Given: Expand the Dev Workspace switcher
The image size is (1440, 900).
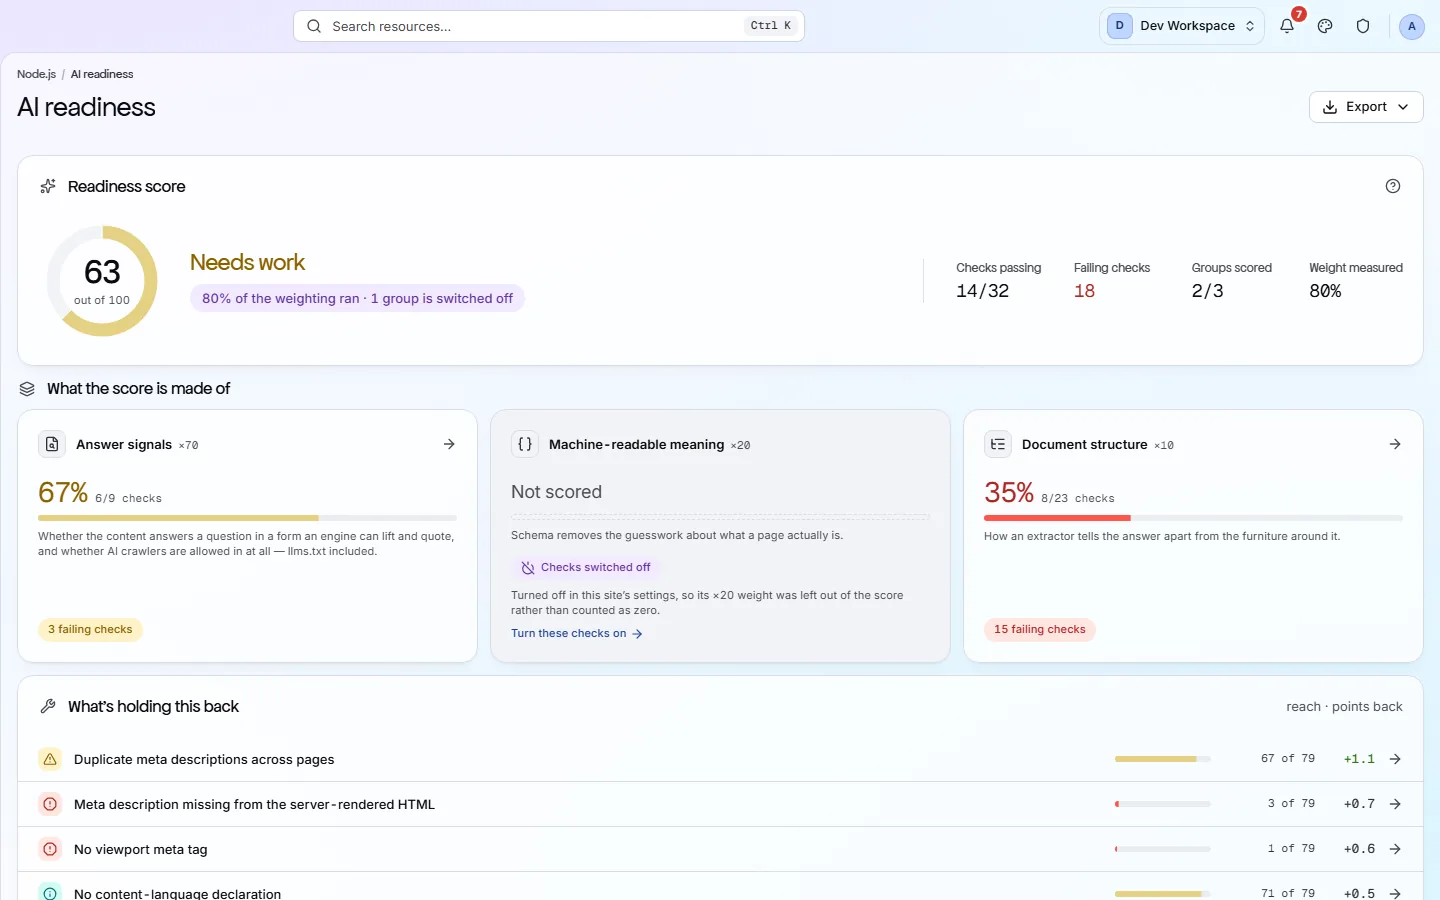Looking at the screenshot, I should [1182, 26].
